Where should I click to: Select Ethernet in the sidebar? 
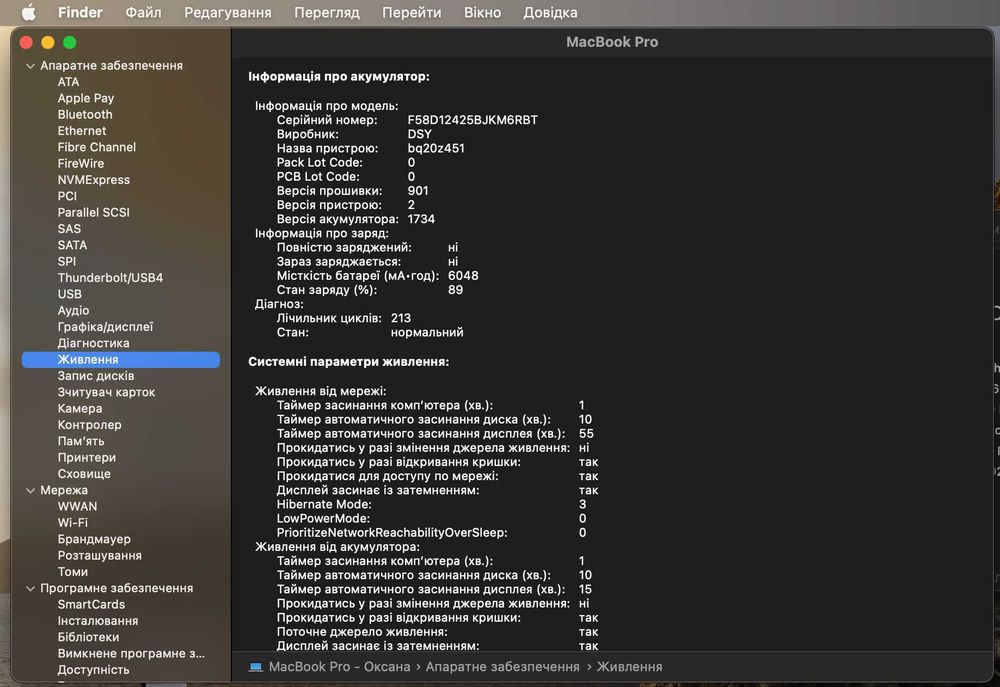(82, 131)
